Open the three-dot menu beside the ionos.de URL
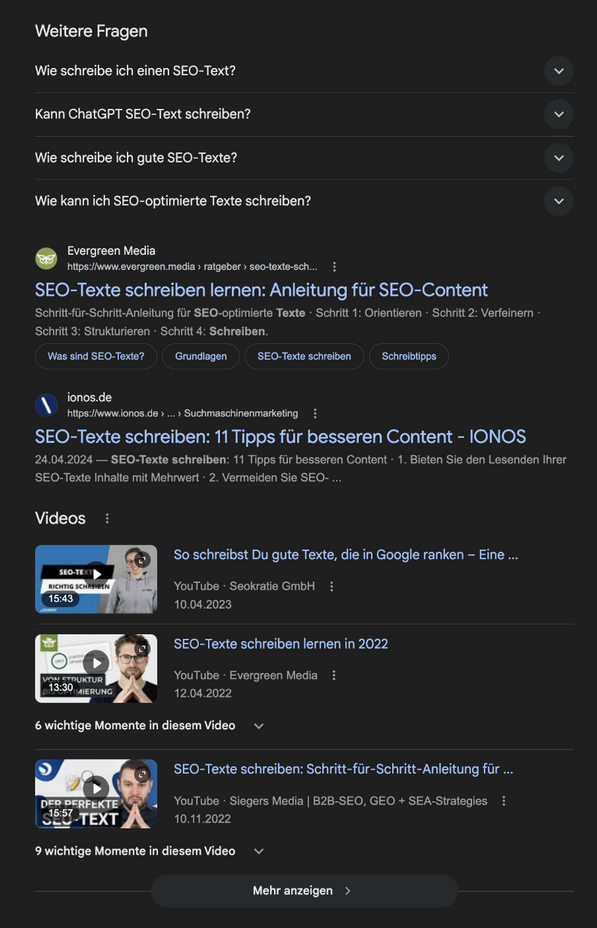 click(x=315, y=414)
